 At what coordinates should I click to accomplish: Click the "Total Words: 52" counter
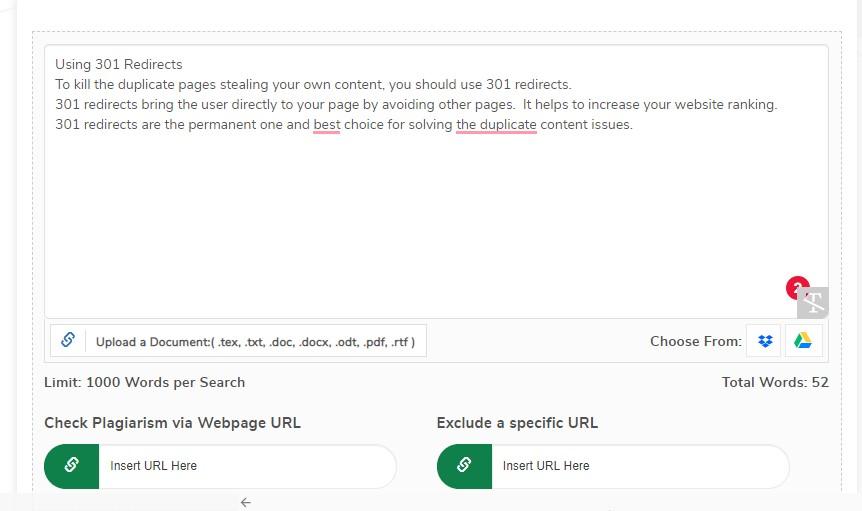coord(775,382)
